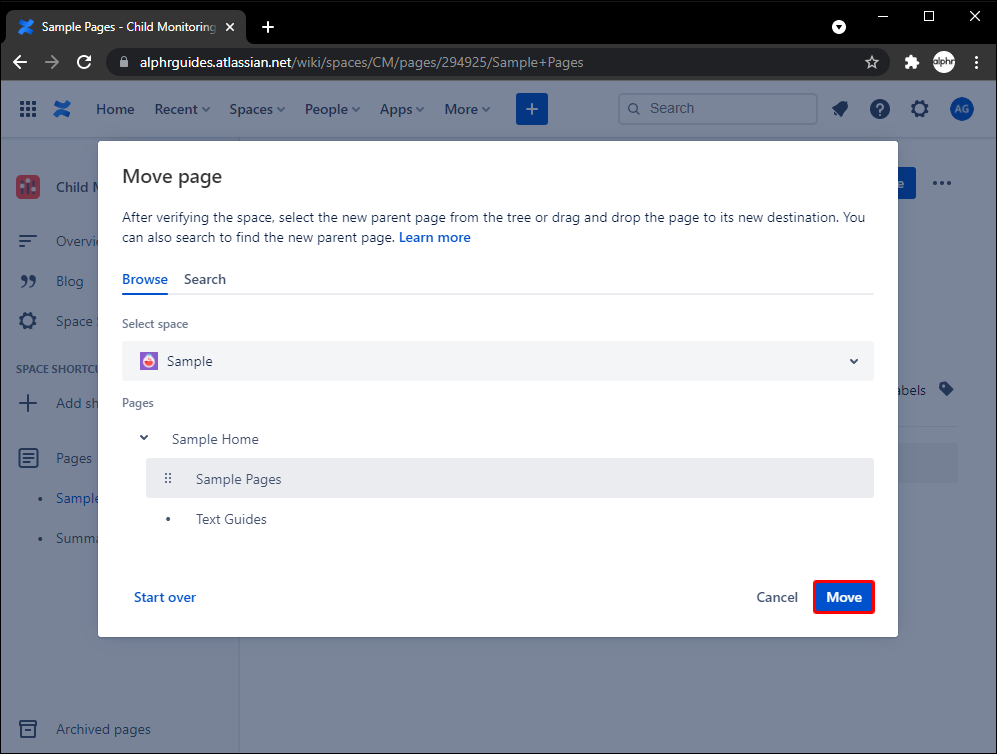Click the labels tag icon

coord(946,389)
